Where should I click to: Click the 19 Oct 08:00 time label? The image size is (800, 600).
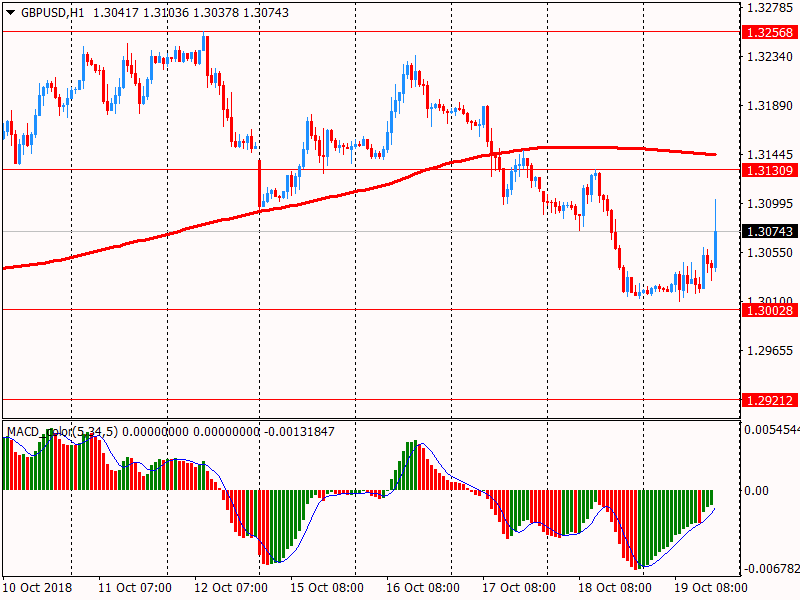coord(711,588)
